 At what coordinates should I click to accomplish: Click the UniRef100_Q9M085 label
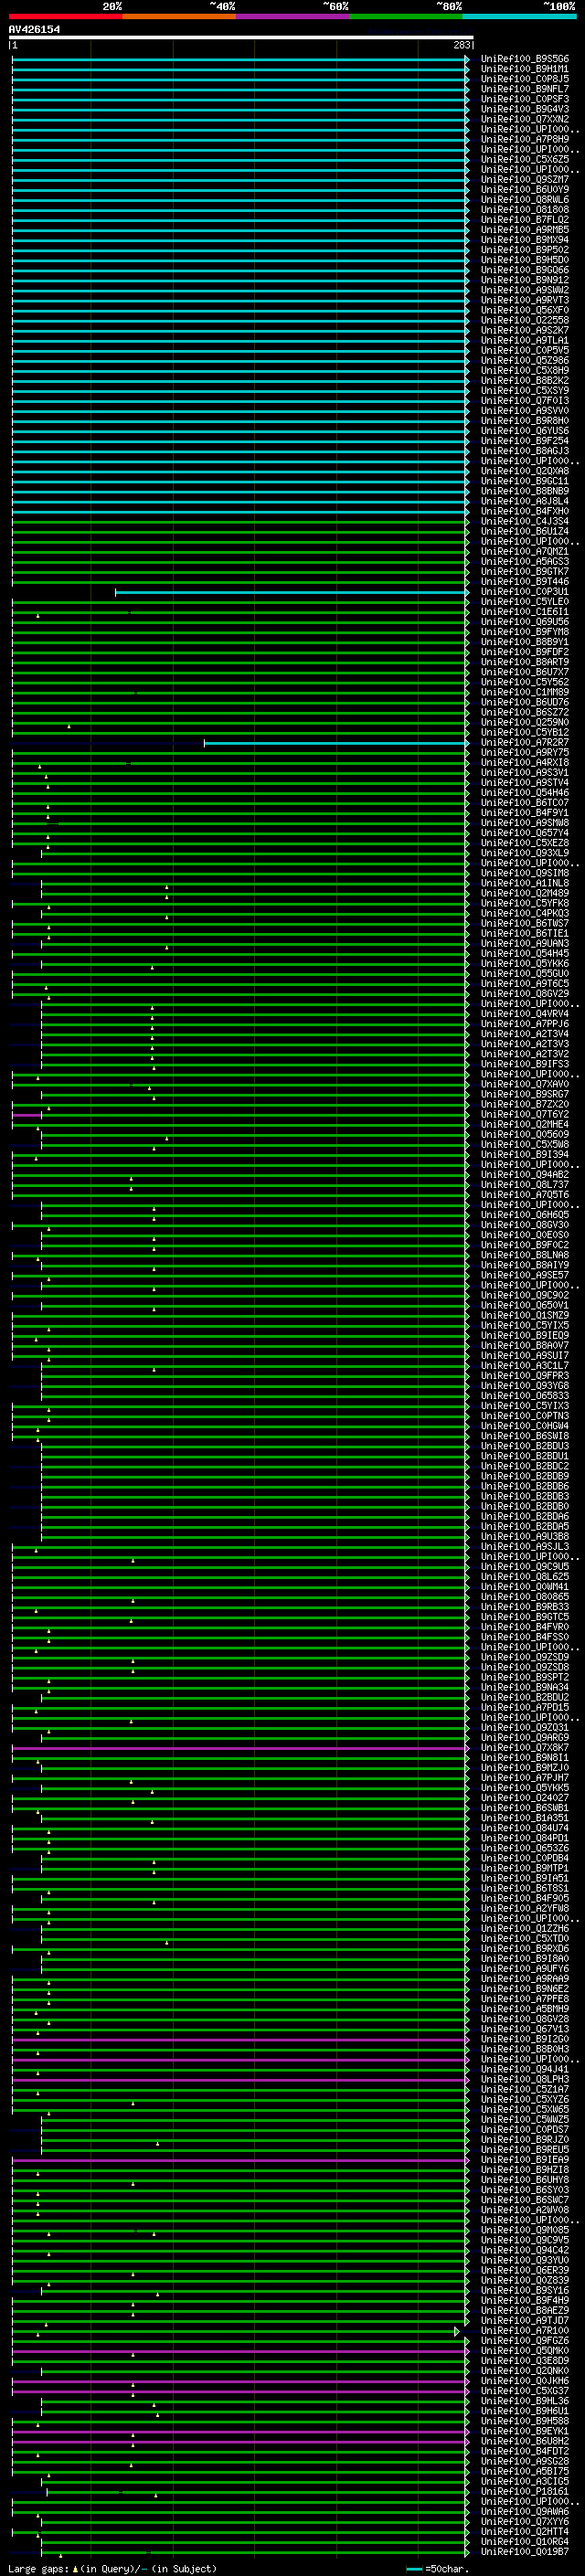(525, 2230)
